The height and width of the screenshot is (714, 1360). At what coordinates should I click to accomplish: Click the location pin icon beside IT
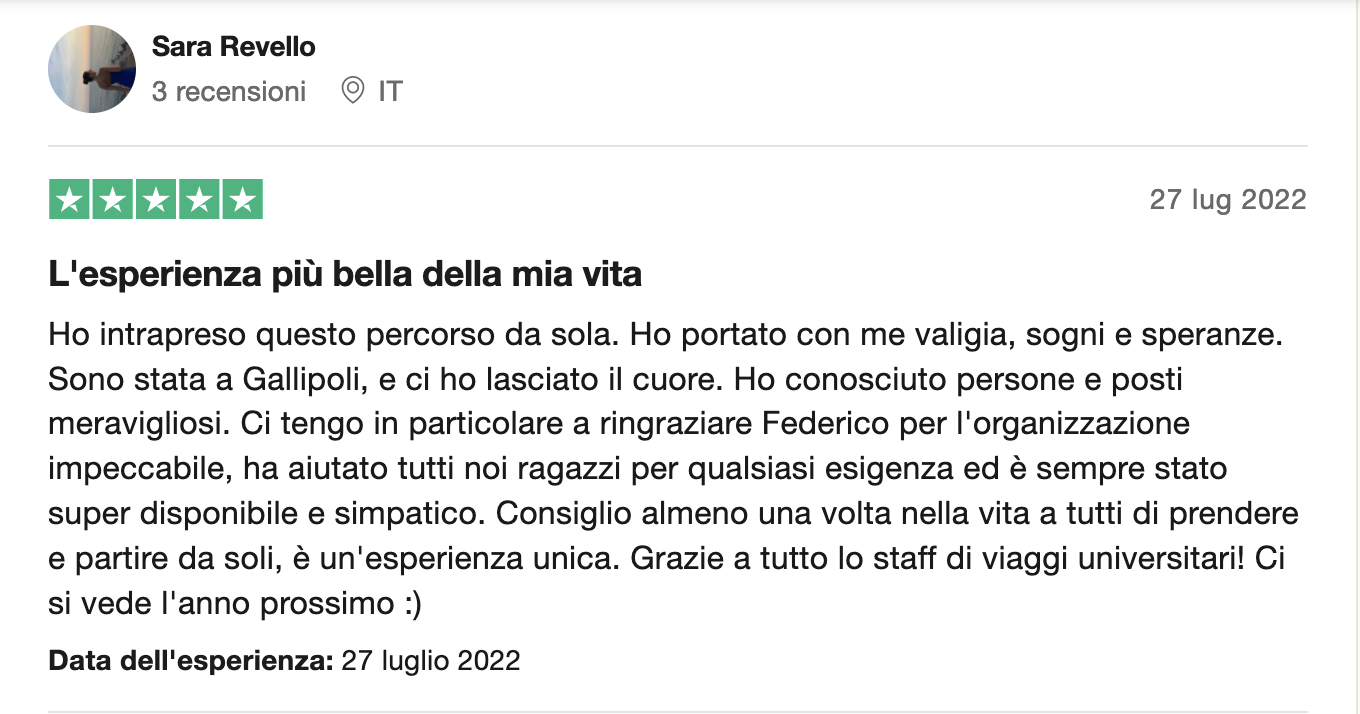(x=352, y=91)
